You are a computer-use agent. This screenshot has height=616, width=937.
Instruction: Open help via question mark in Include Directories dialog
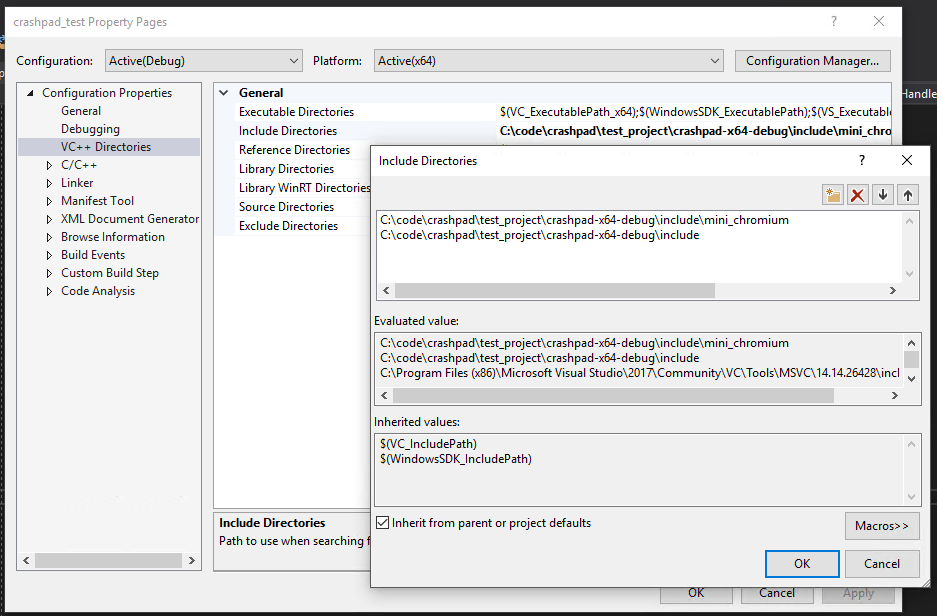pyautogui.click(x=861, y=160)
